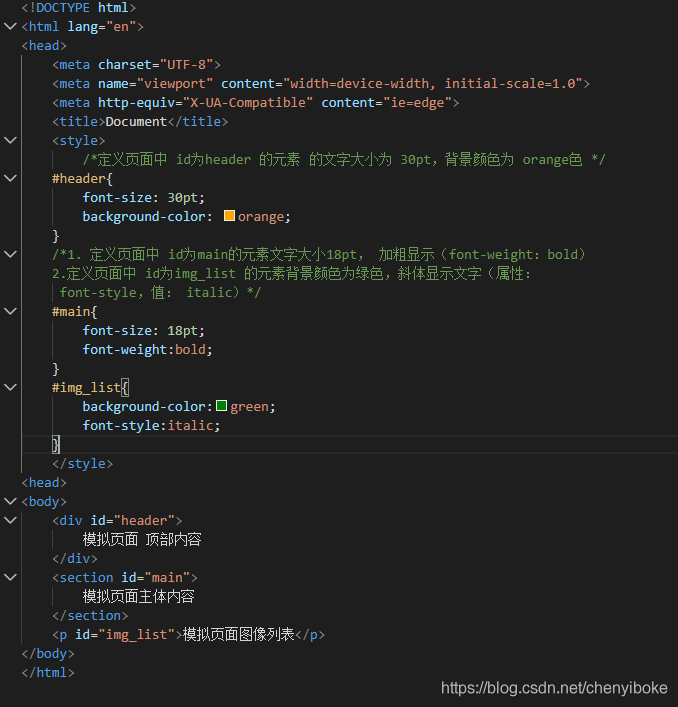Collapse the div id="header" fold chevron
The image size is (678, 707).
[10, 520]
